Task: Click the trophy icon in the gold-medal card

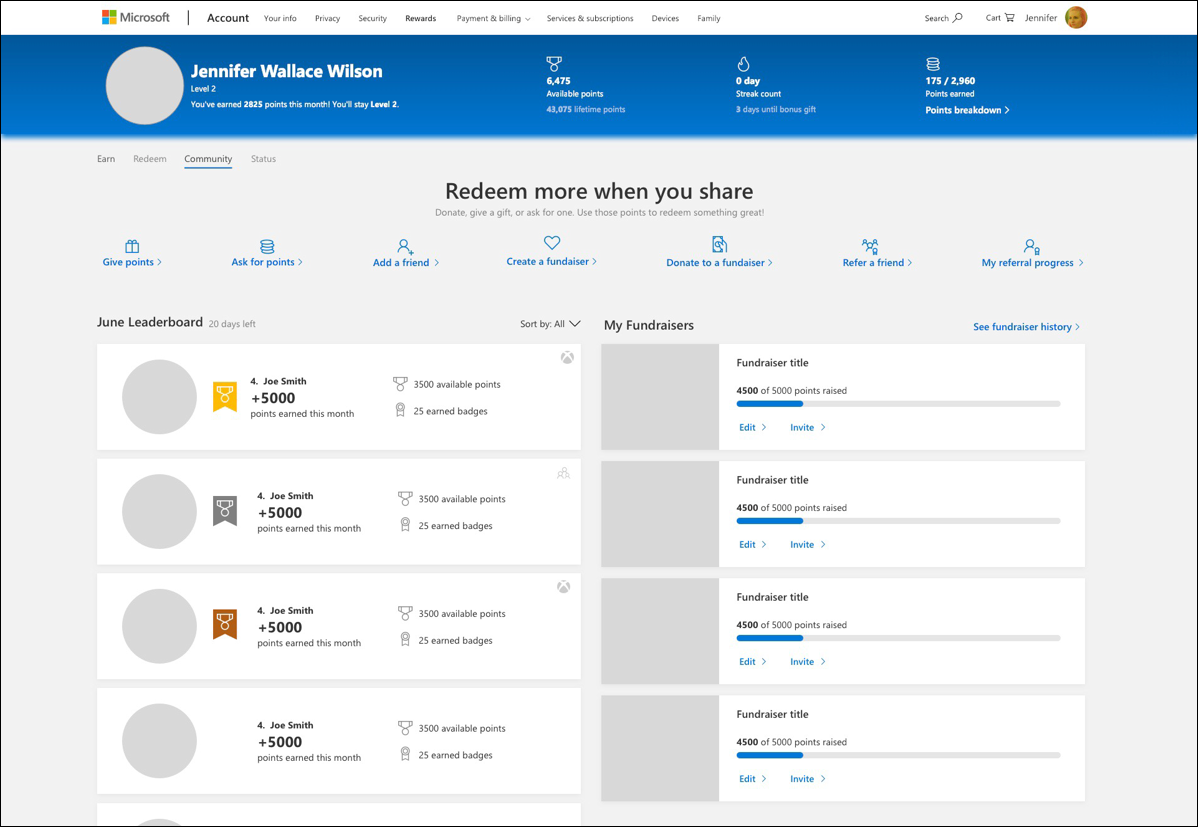Action: pos(400,384)
